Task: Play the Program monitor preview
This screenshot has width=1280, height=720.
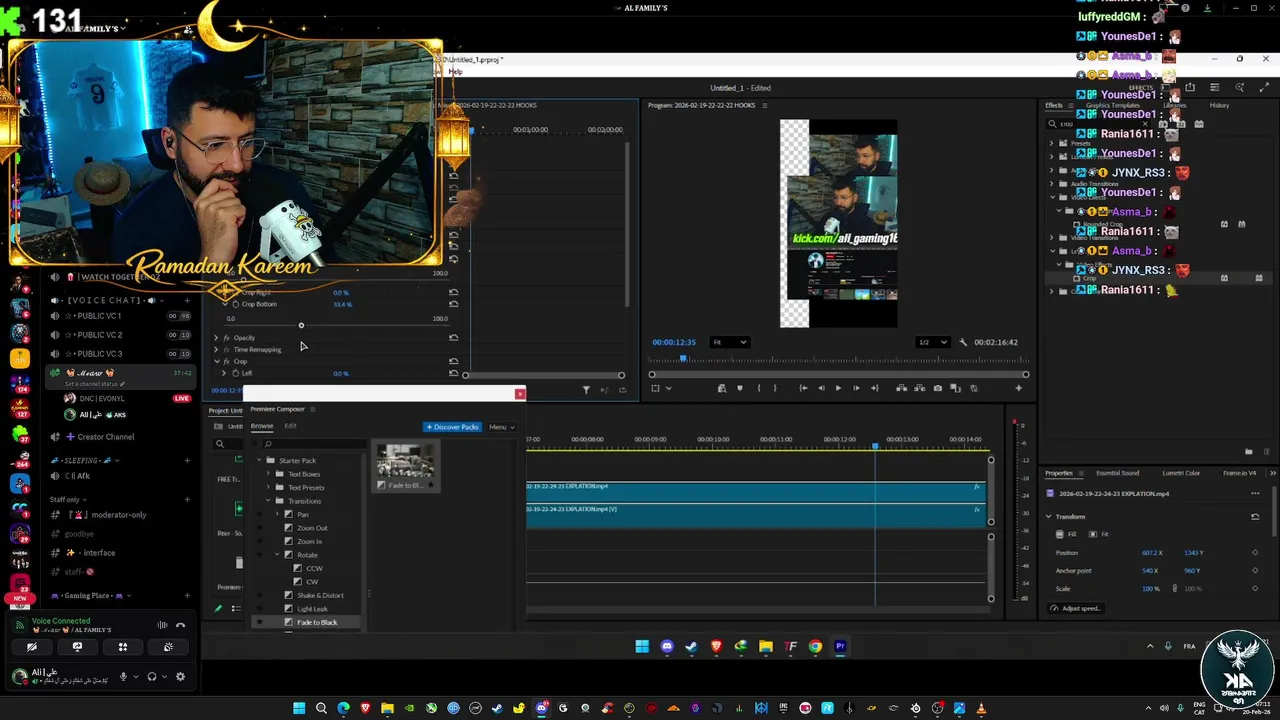Action: point(838,388)
